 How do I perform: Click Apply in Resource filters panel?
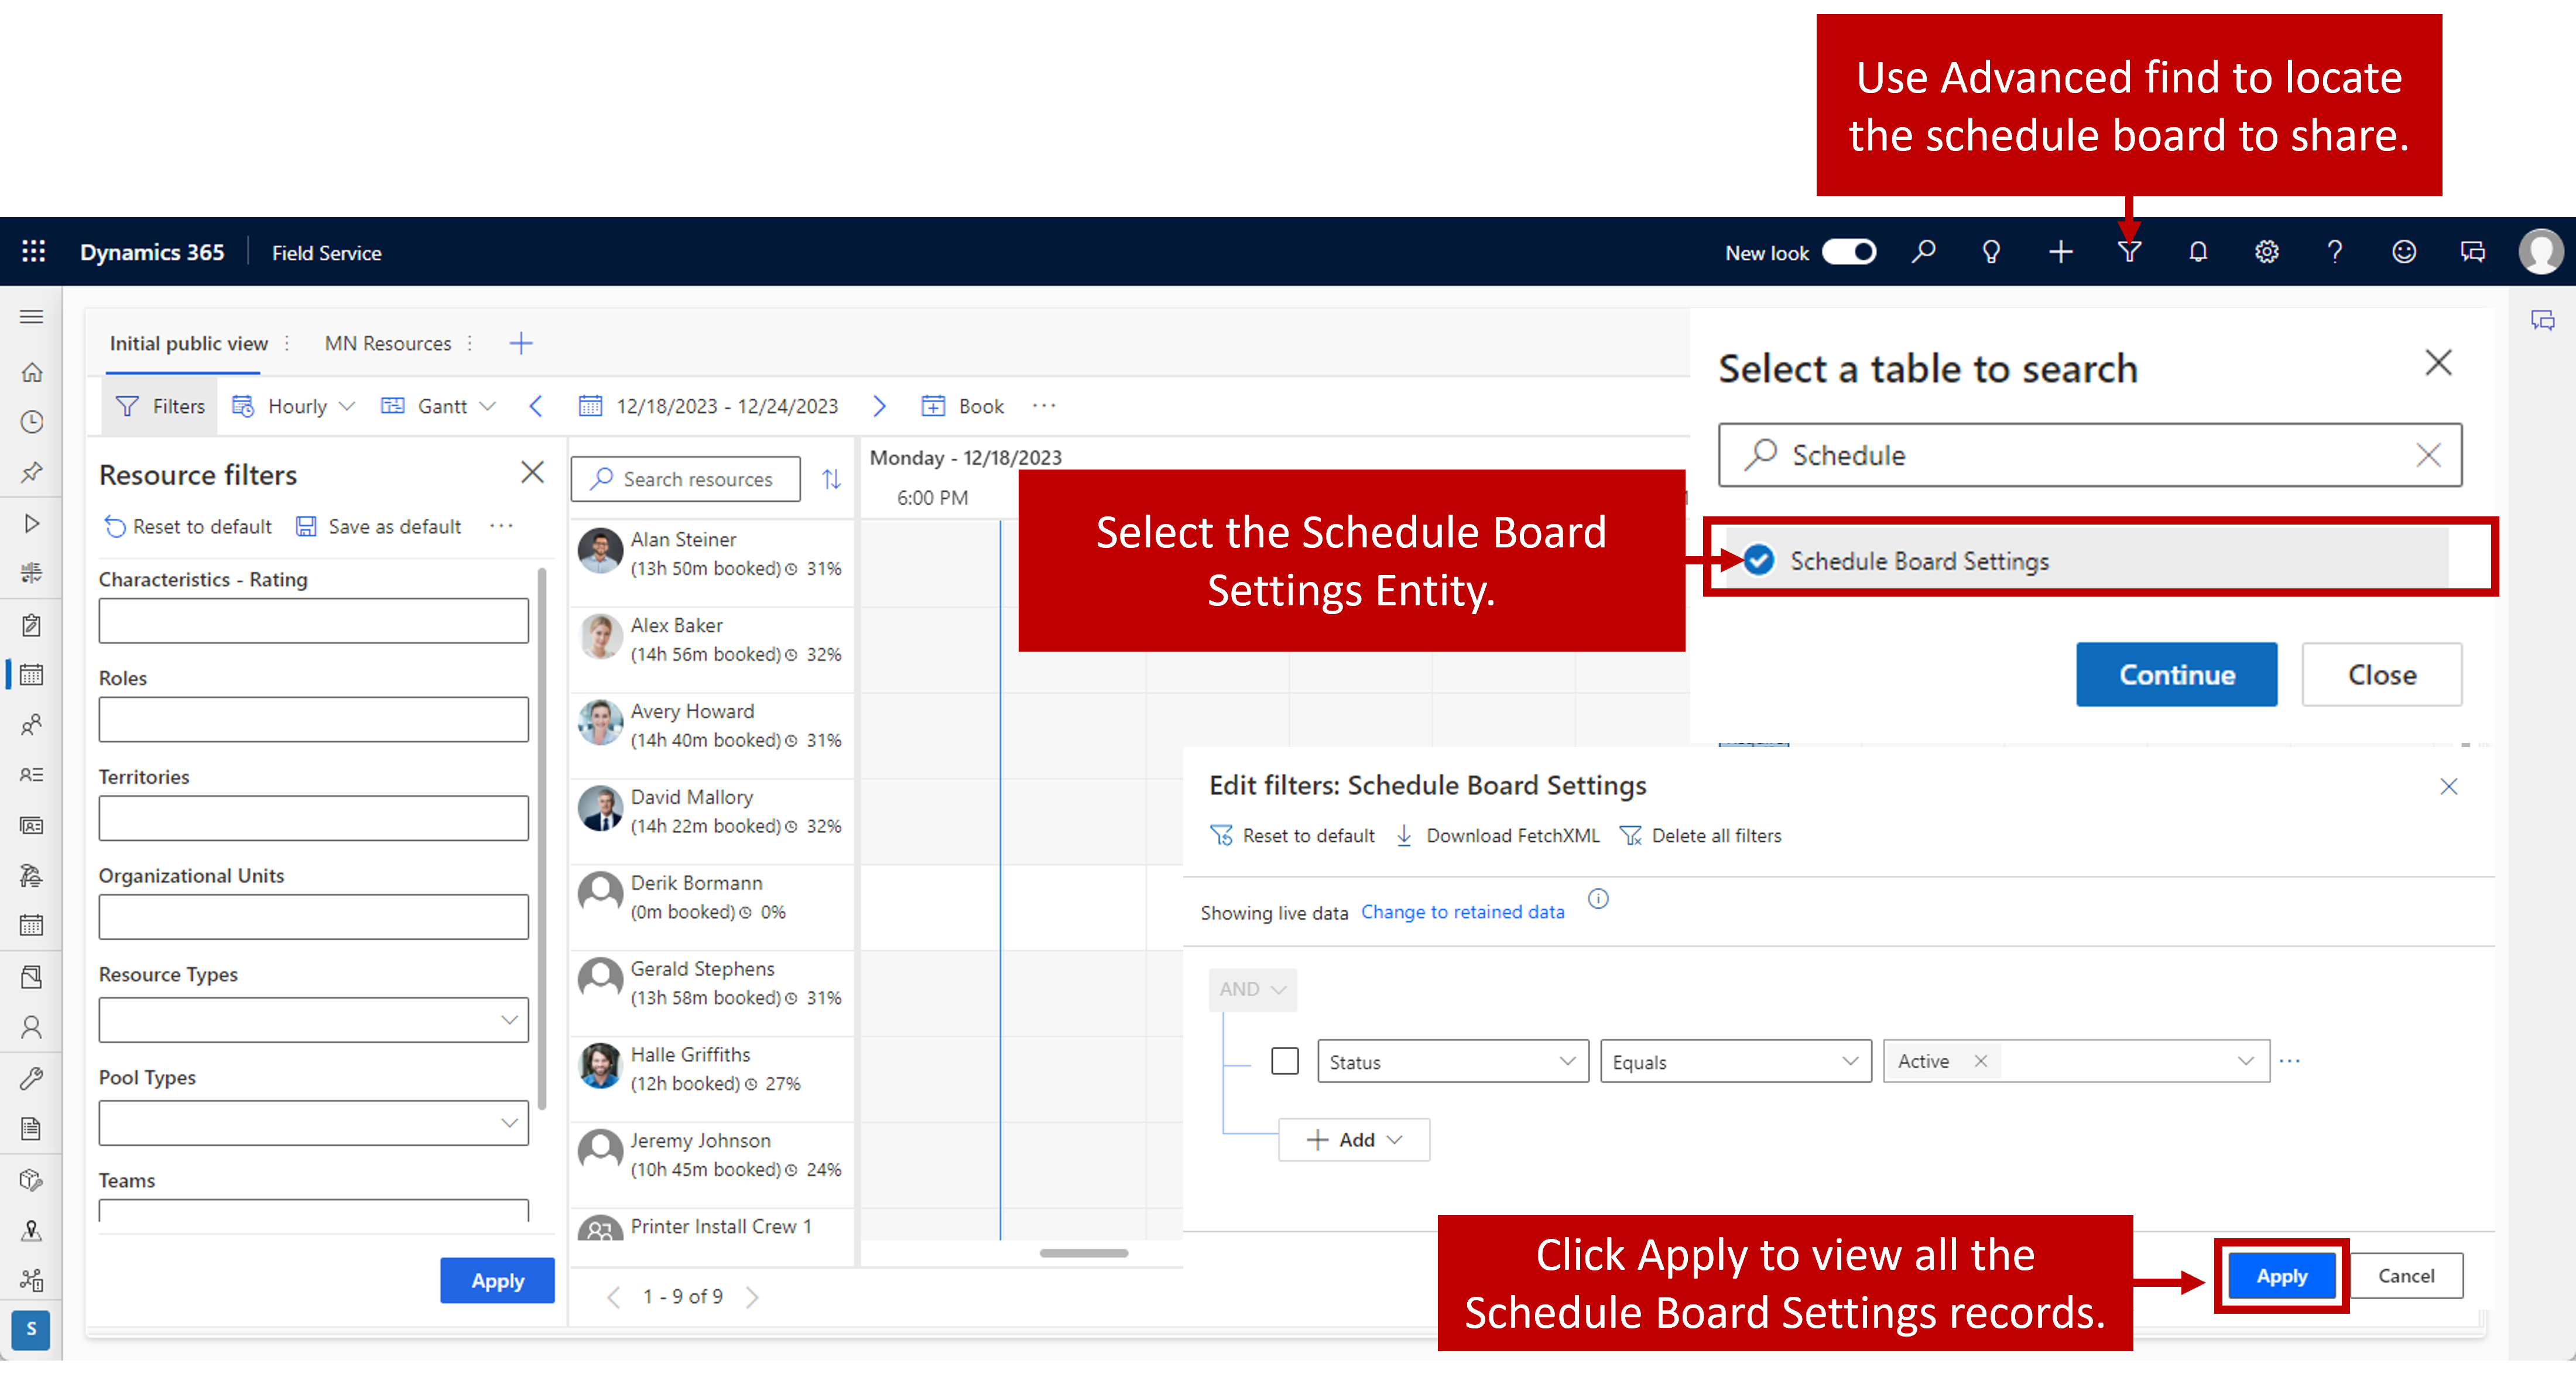tap(497, 1280)
